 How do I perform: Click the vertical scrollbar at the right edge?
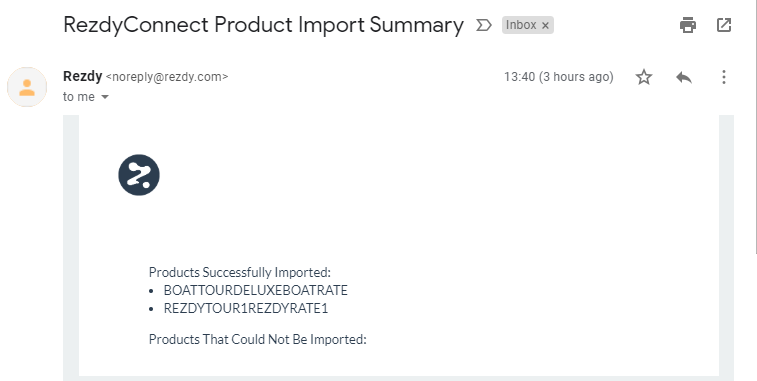tap(756, 126)
